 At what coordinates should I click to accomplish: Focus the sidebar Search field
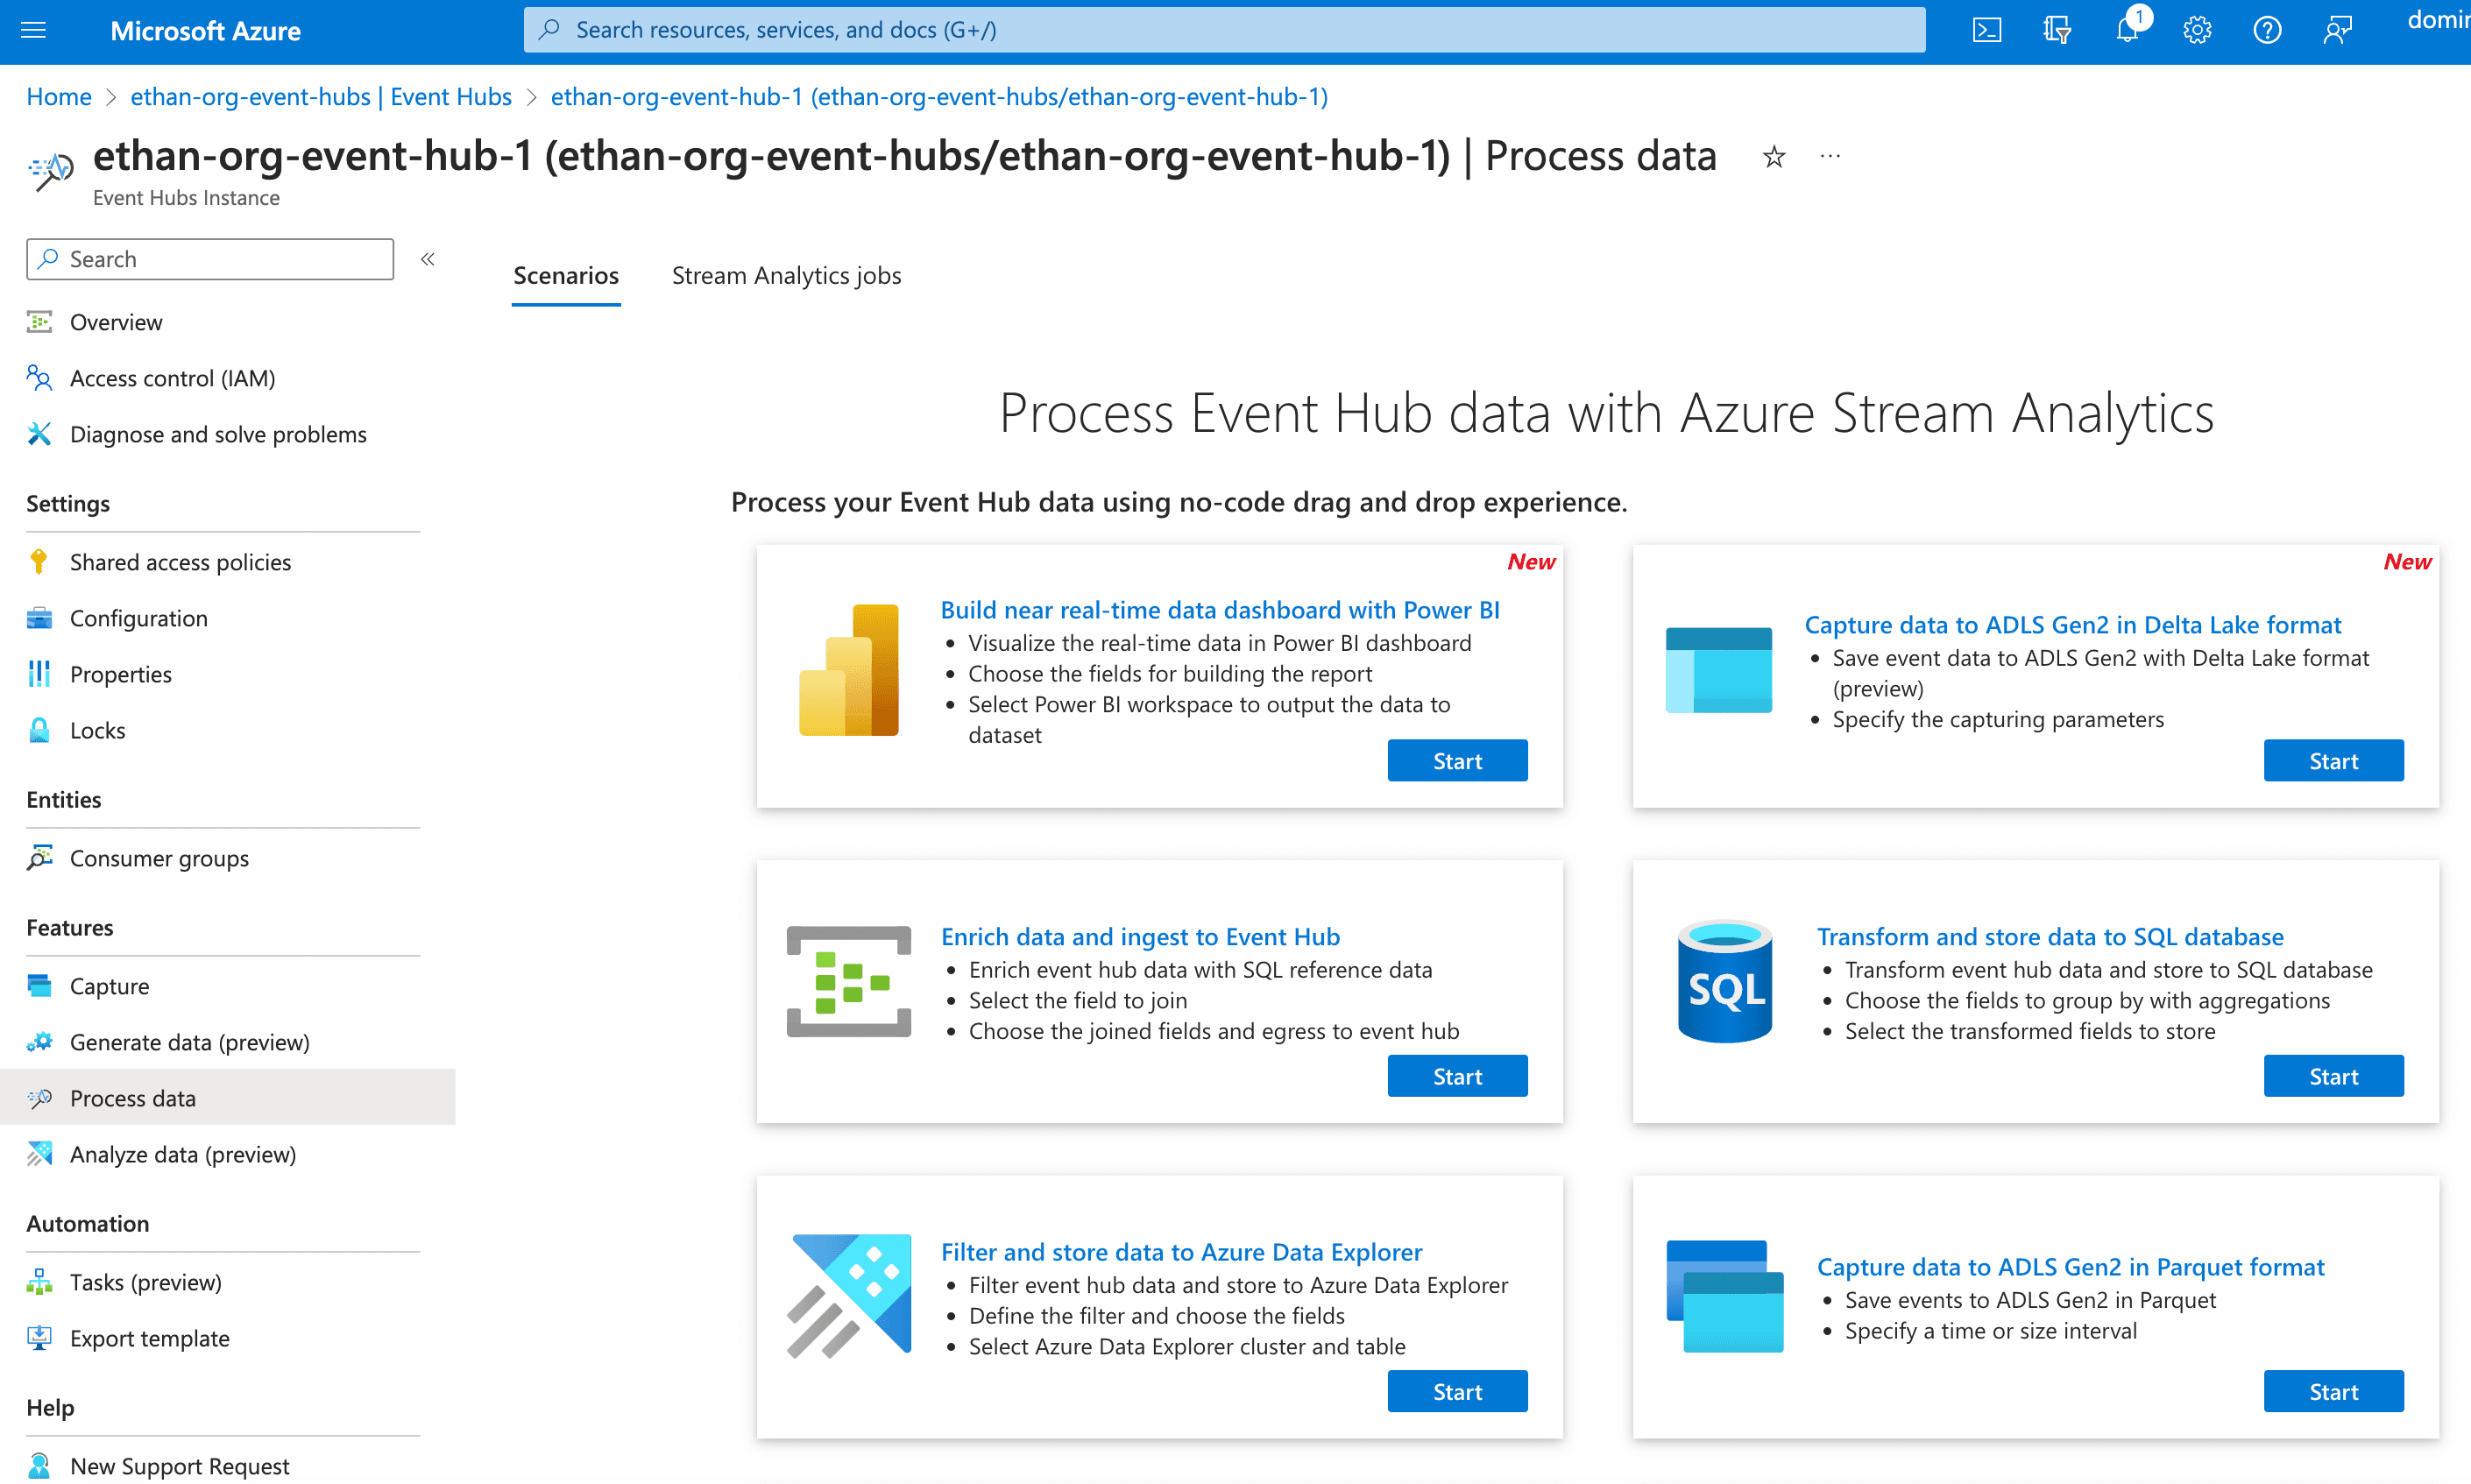point(210,259)
